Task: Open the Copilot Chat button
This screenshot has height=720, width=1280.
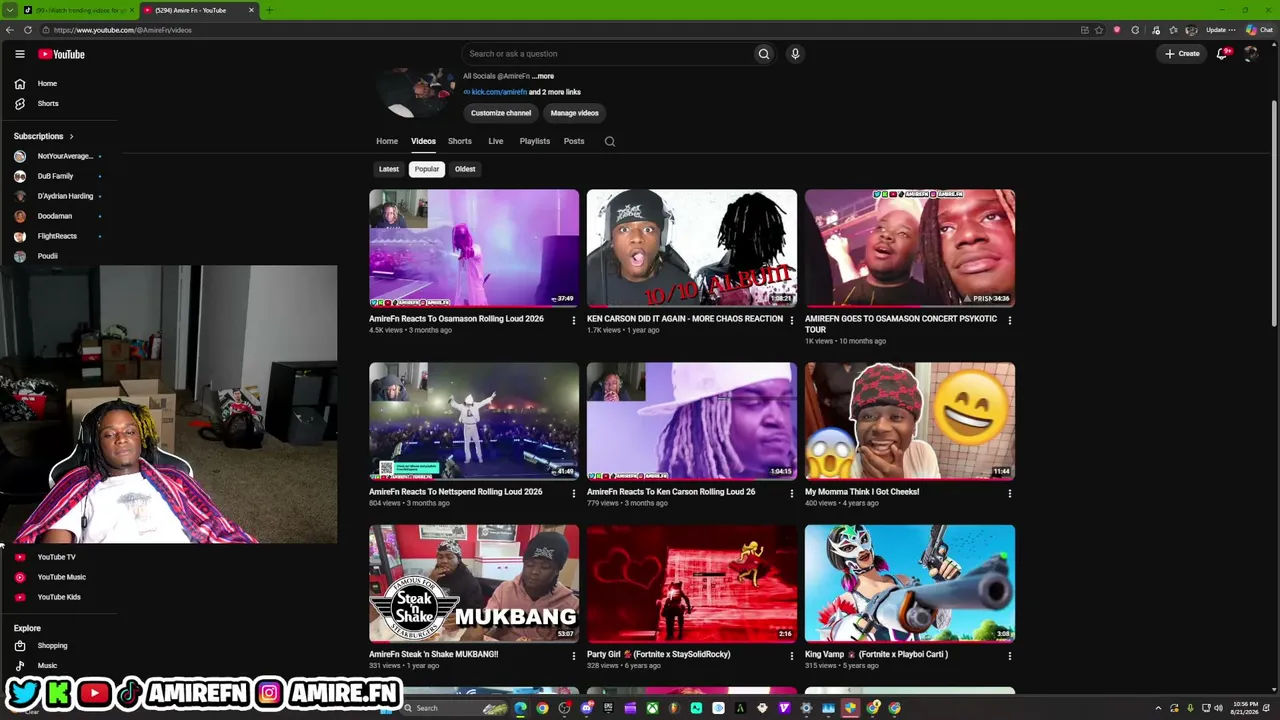Action: [x=1259, y=30]
